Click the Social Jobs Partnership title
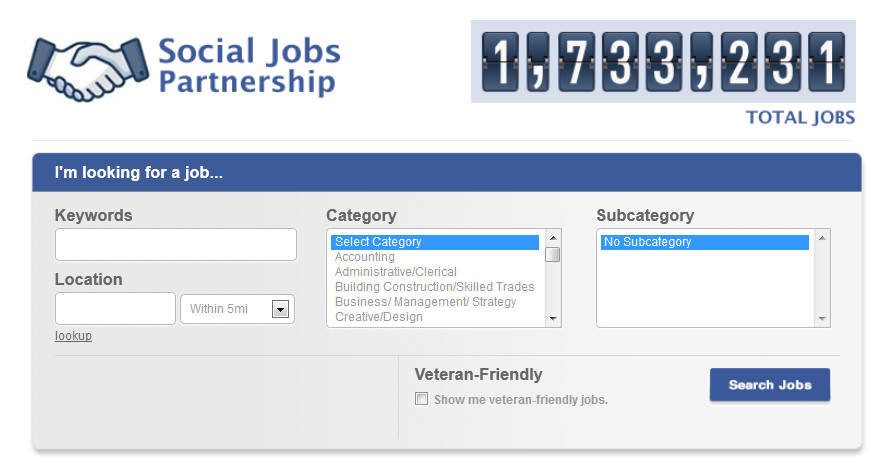The image size is (881, 469). point(249,66)
